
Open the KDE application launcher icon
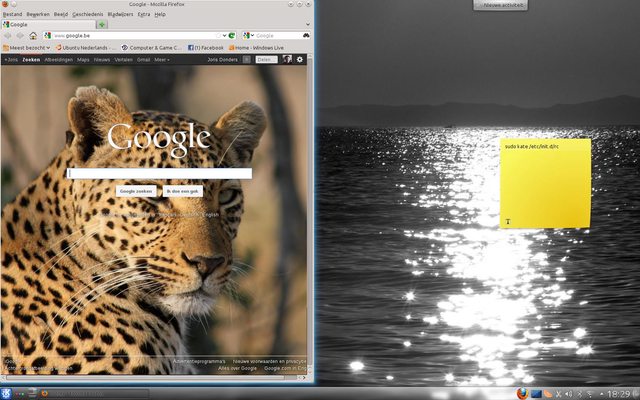click(7, 394)
